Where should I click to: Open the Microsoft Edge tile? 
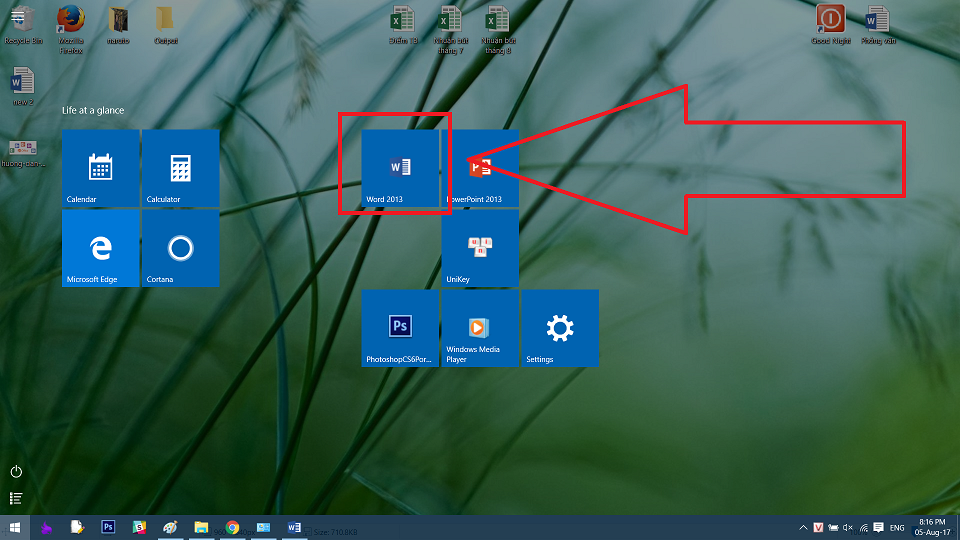click(x=100, y=248)
